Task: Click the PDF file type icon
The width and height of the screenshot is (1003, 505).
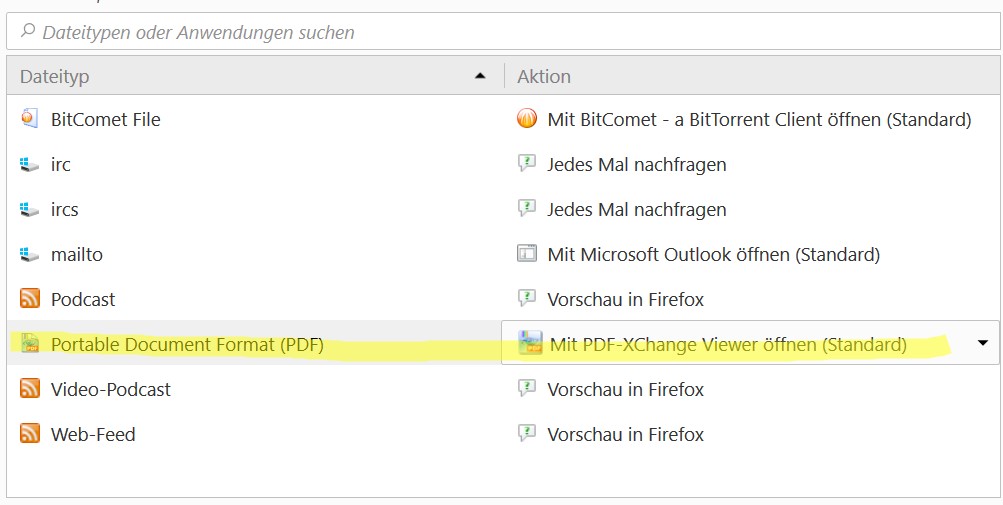Action: tap(30, 344)
